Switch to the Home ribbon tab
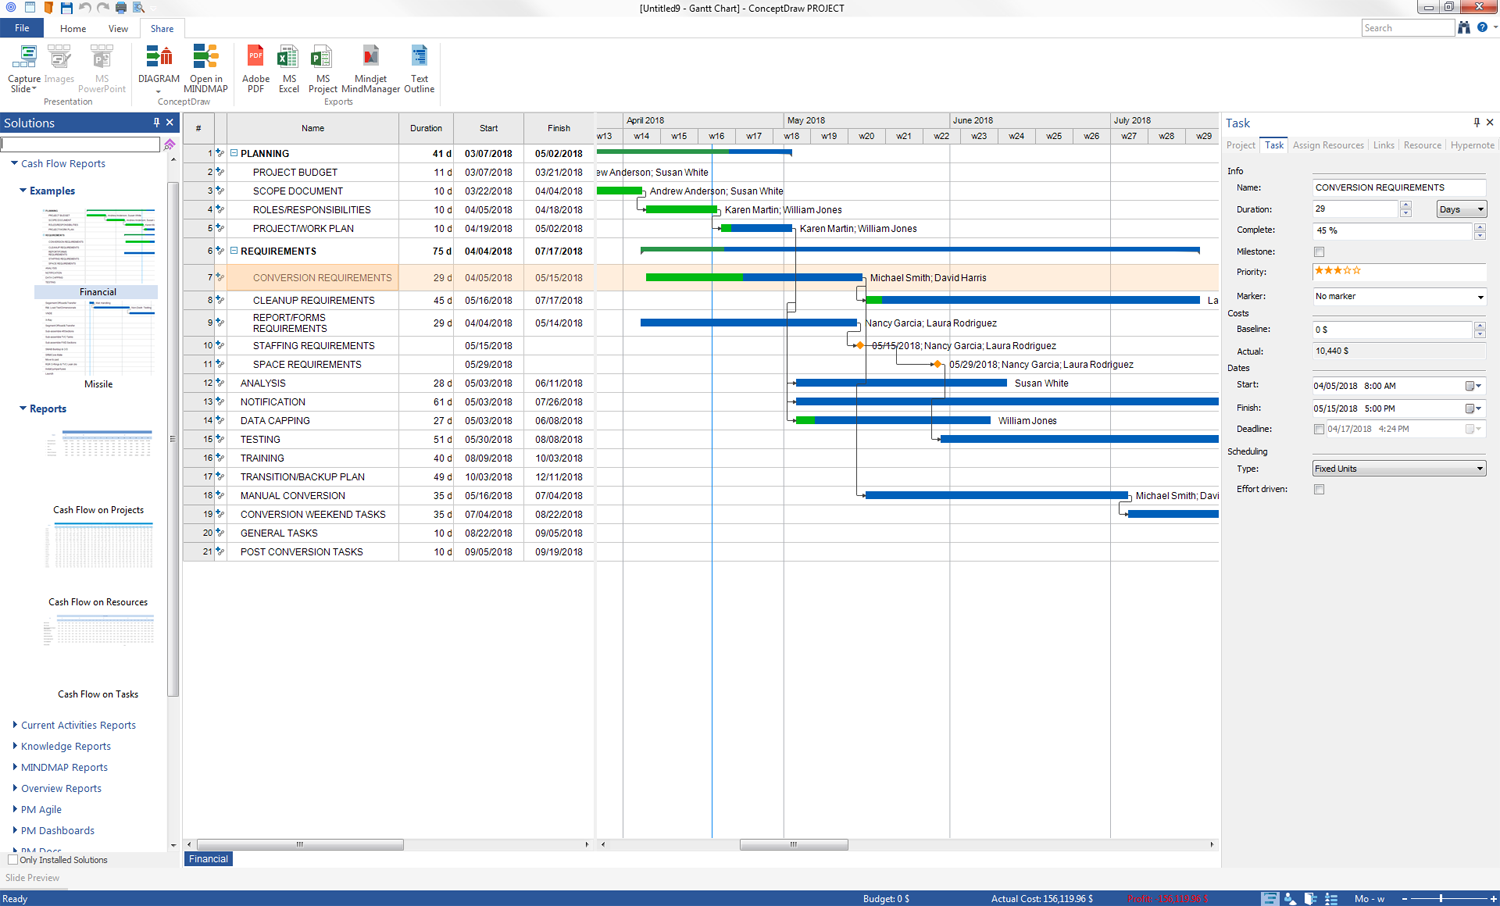Viewport: 1500px width, 906px height. pos(73,29)
